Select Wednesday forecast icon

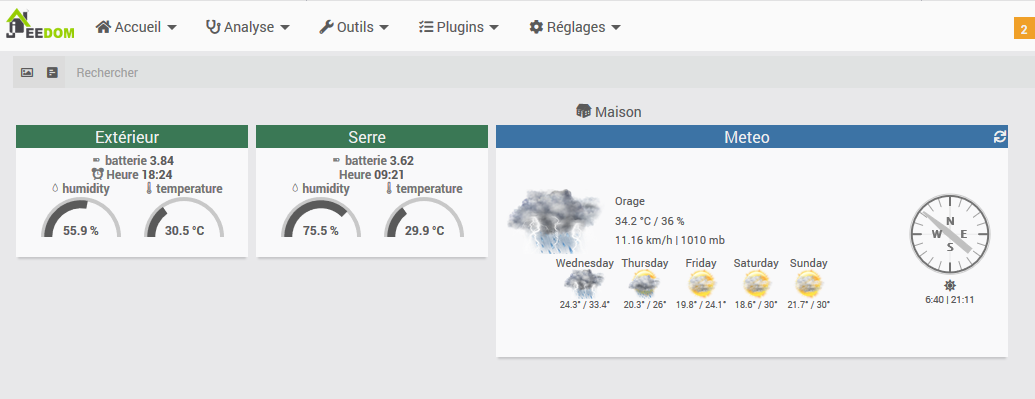[584, 284]
